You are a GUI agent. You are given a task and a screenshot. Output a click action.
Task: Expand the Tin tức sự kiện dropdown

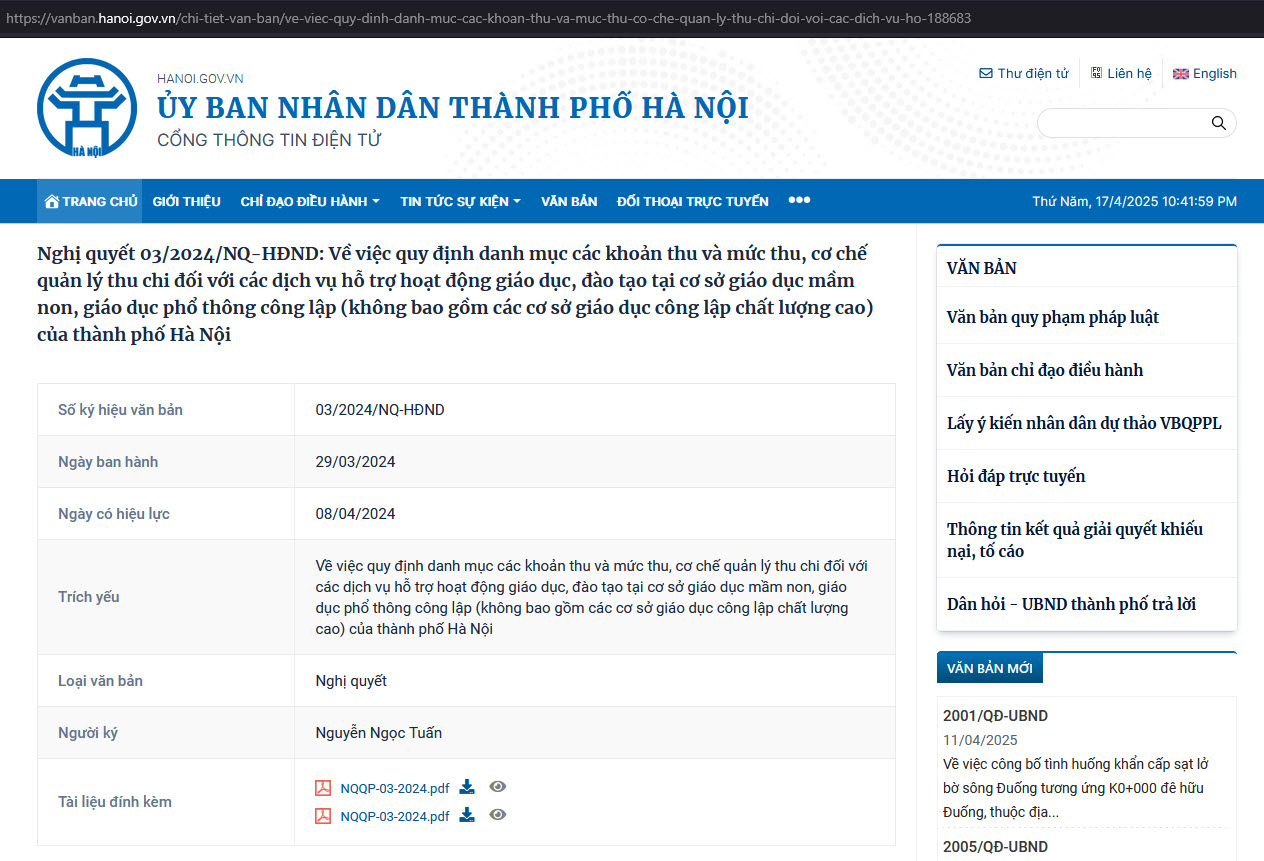click(460, 201)
